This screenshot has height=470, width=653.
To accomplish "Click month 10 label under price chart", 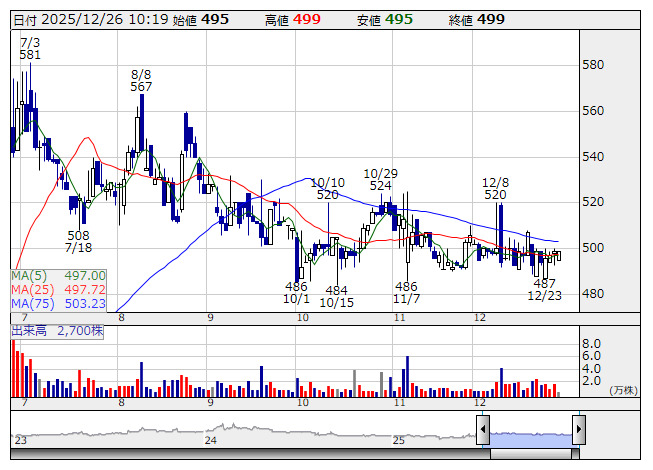I will click(303, 318).
